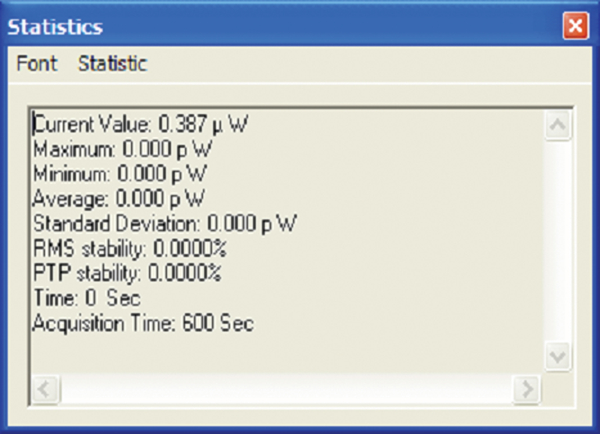Click the Acquisition Time 600 Sec line
This screenshot has width=600, height=434.
[x=143, y=323]
